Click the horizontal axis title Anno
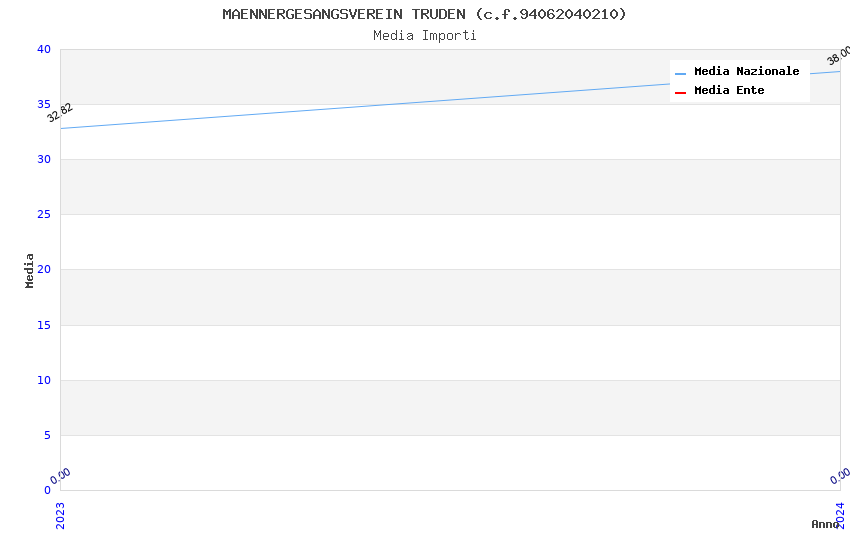This screenshot has width=850, height=550. pyautogui.click(x=825, y=524)
